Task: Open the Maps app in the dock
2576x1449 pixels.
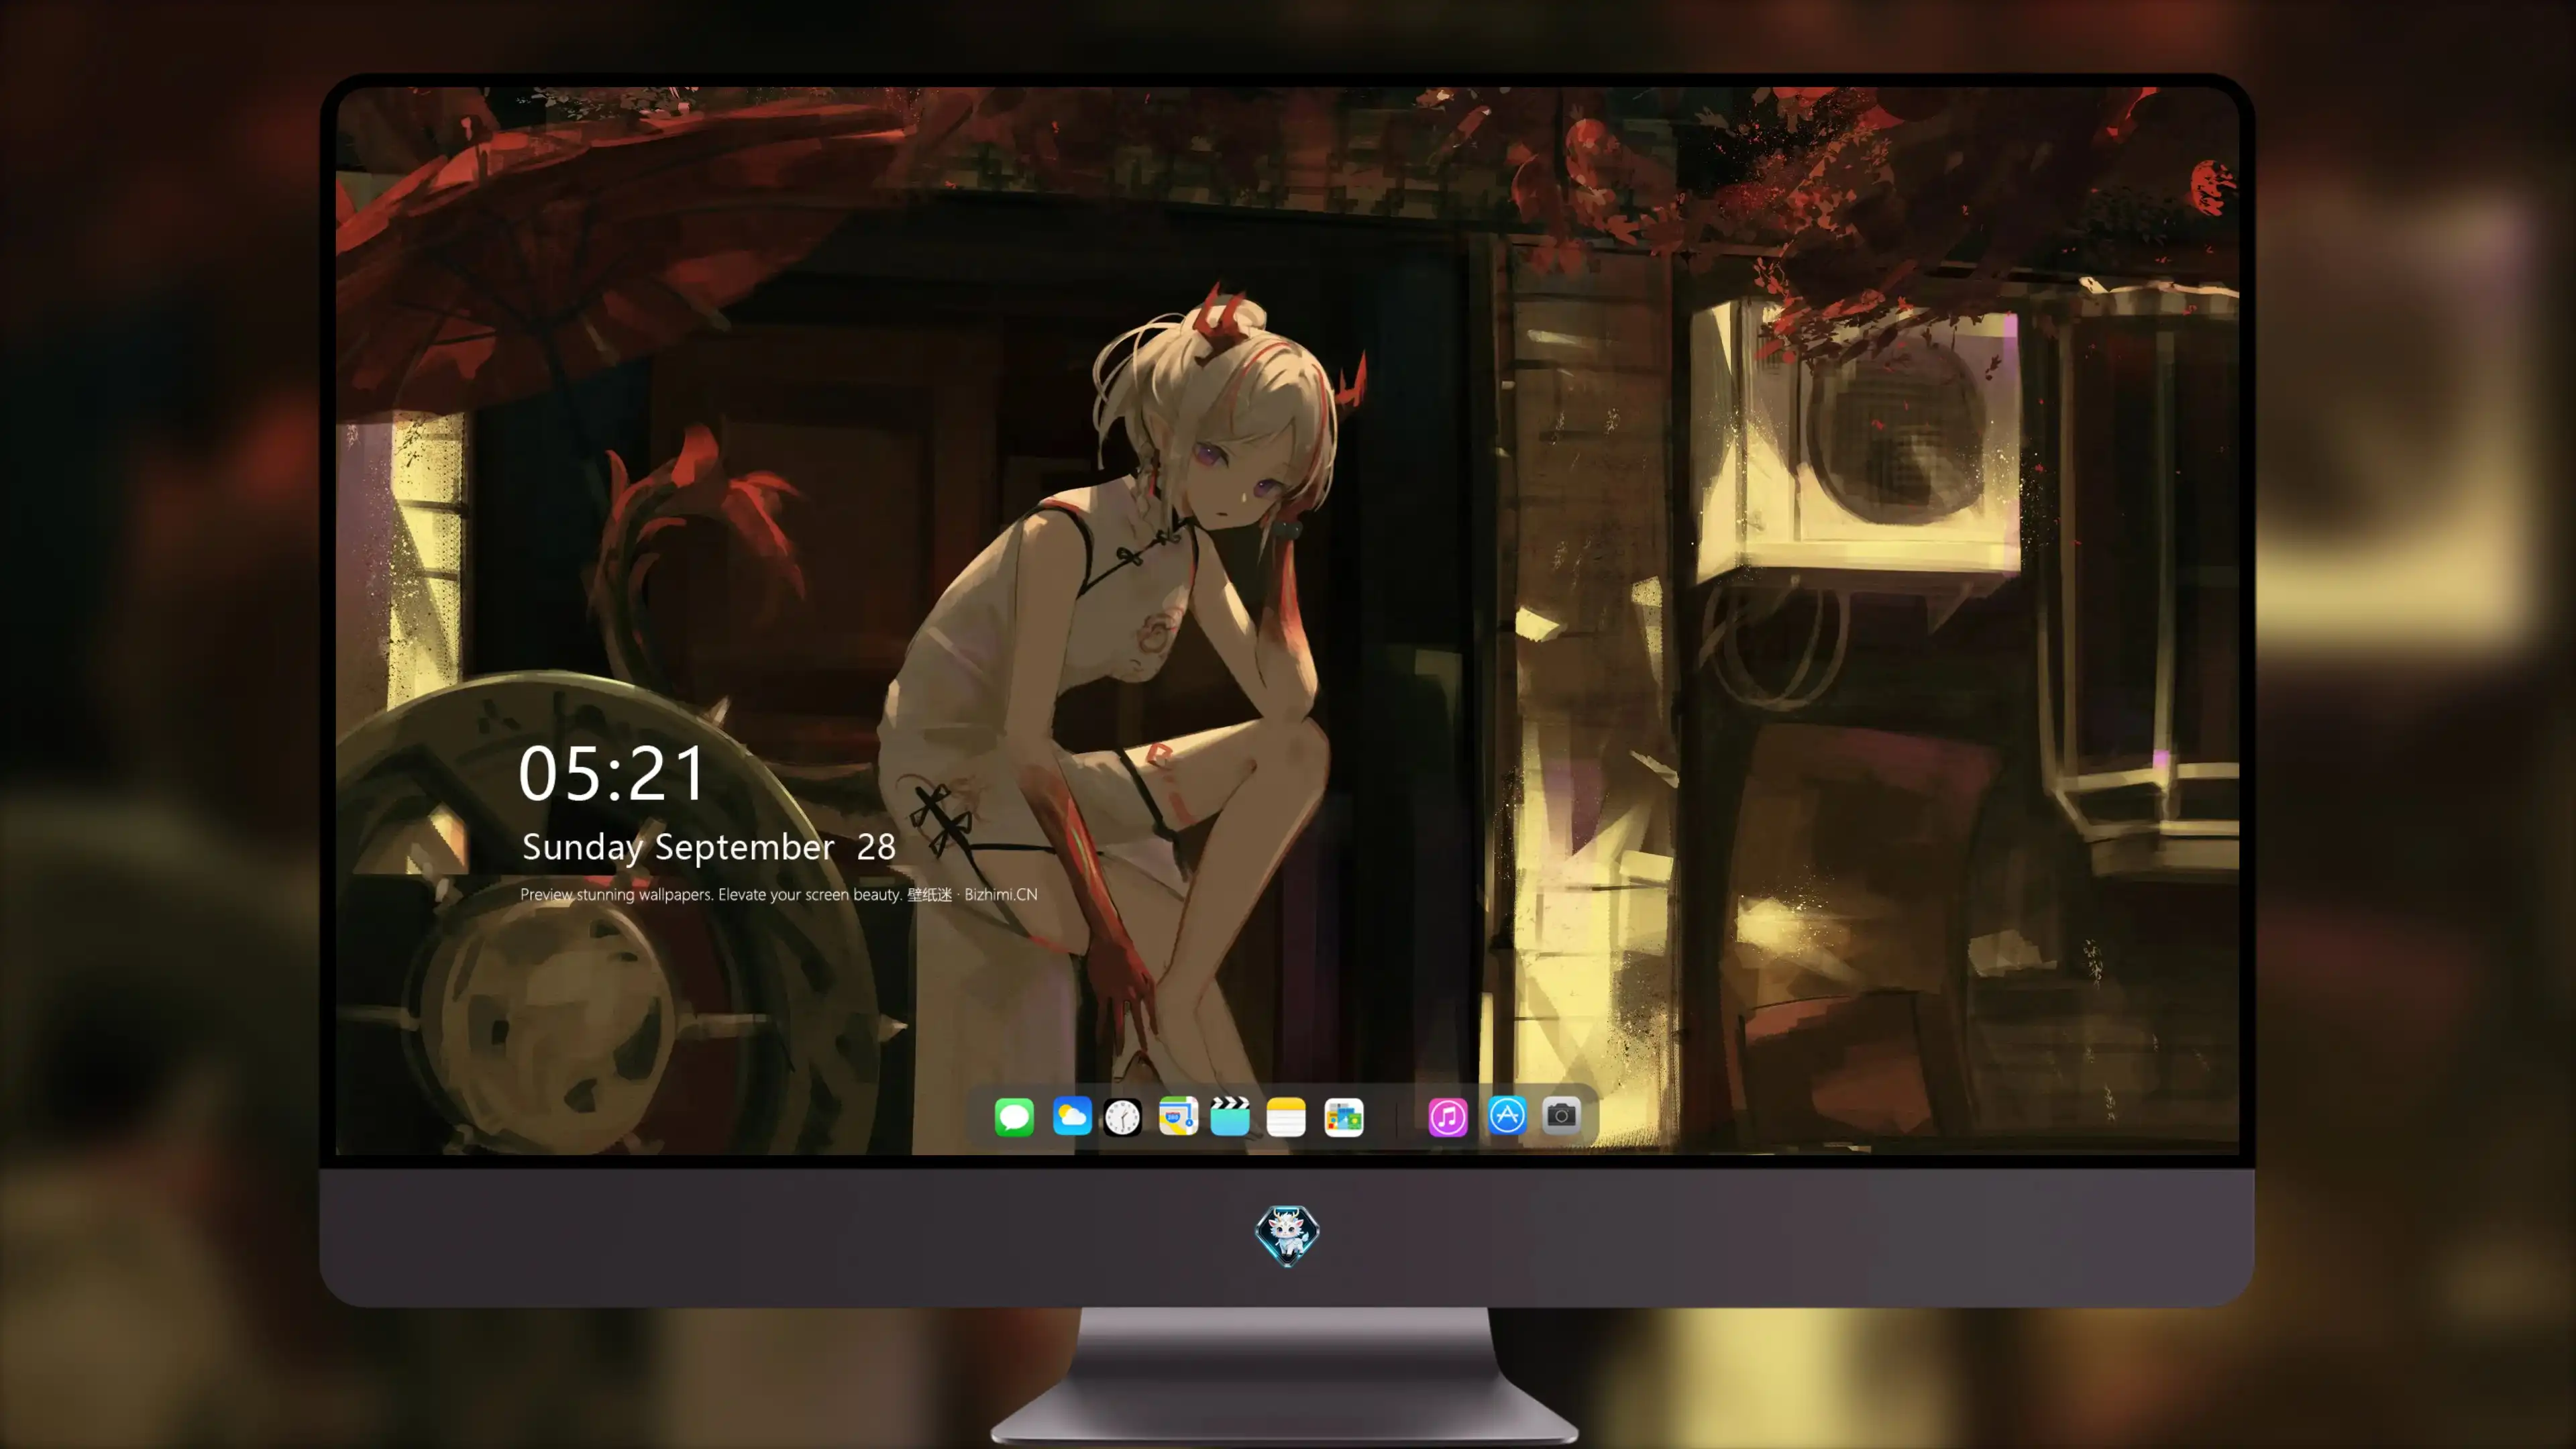Action: click(1178, 1116)
